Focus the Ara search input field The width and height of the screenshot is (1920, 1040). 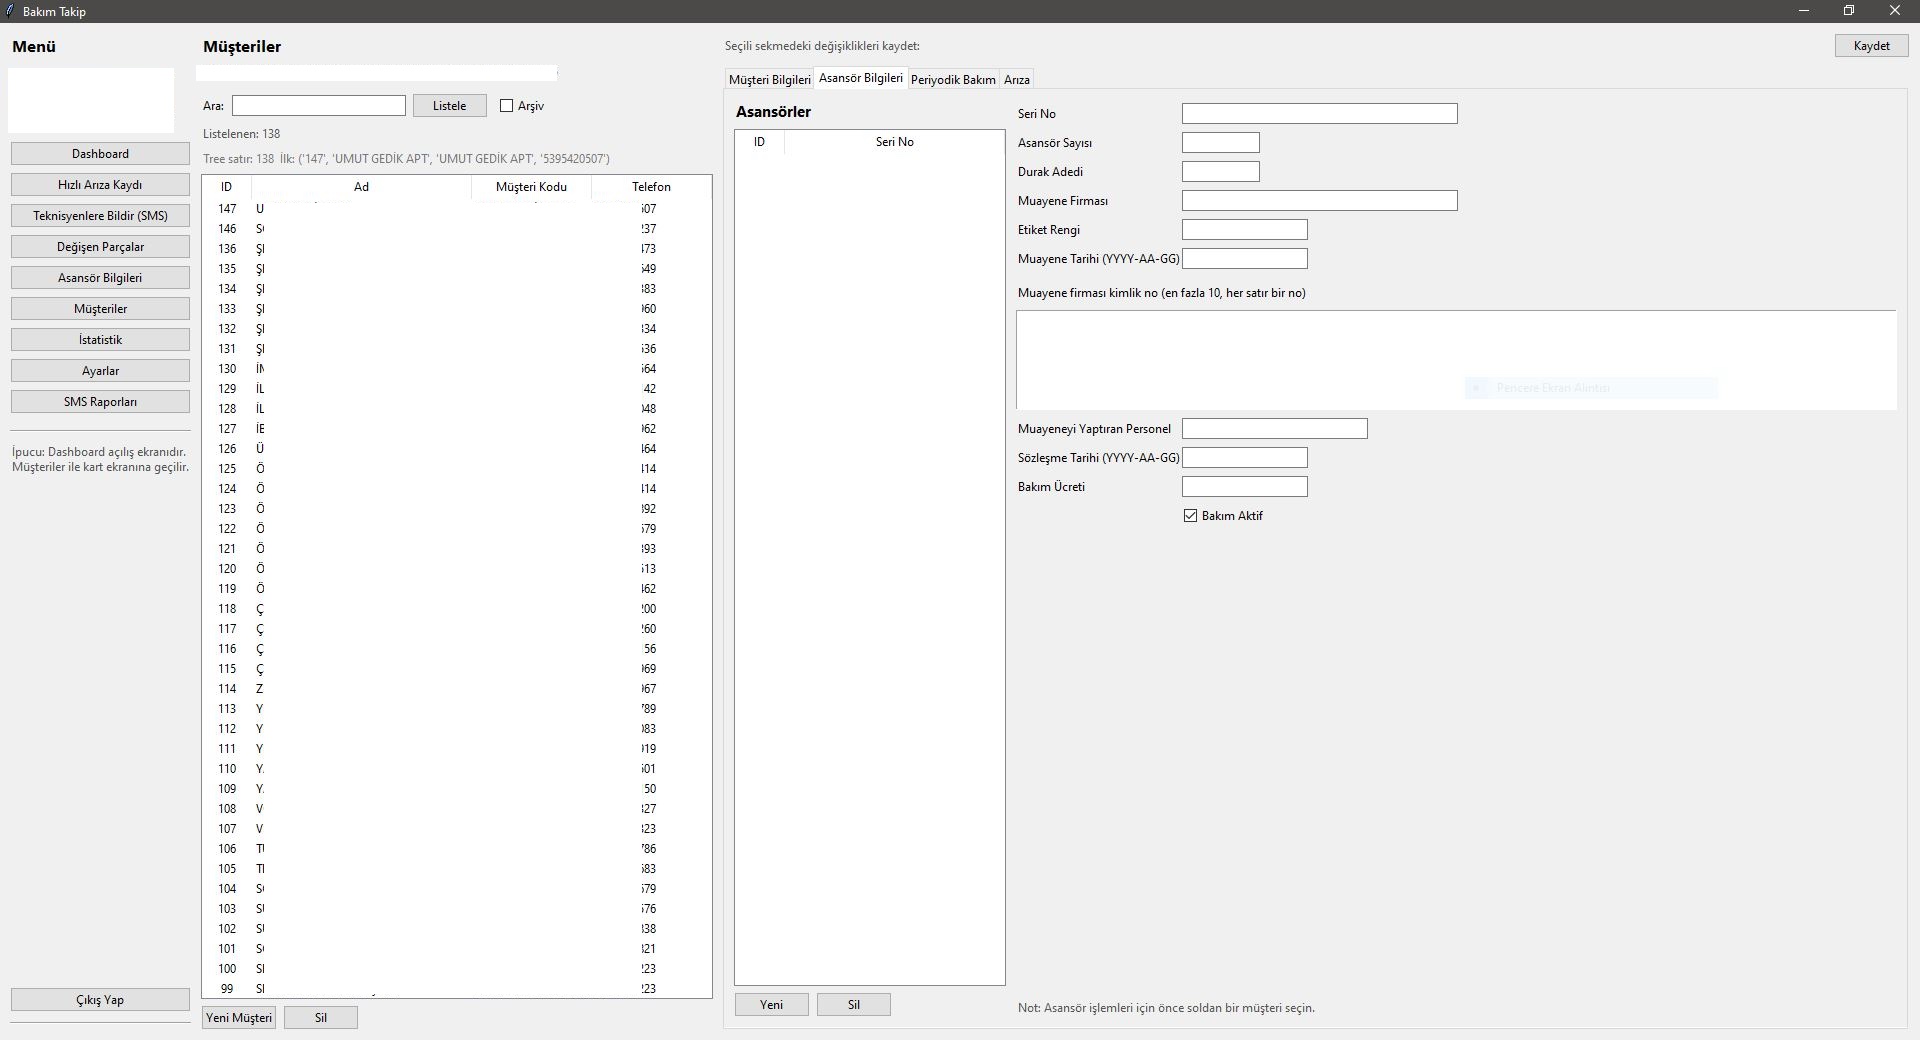tap(318, 106)
